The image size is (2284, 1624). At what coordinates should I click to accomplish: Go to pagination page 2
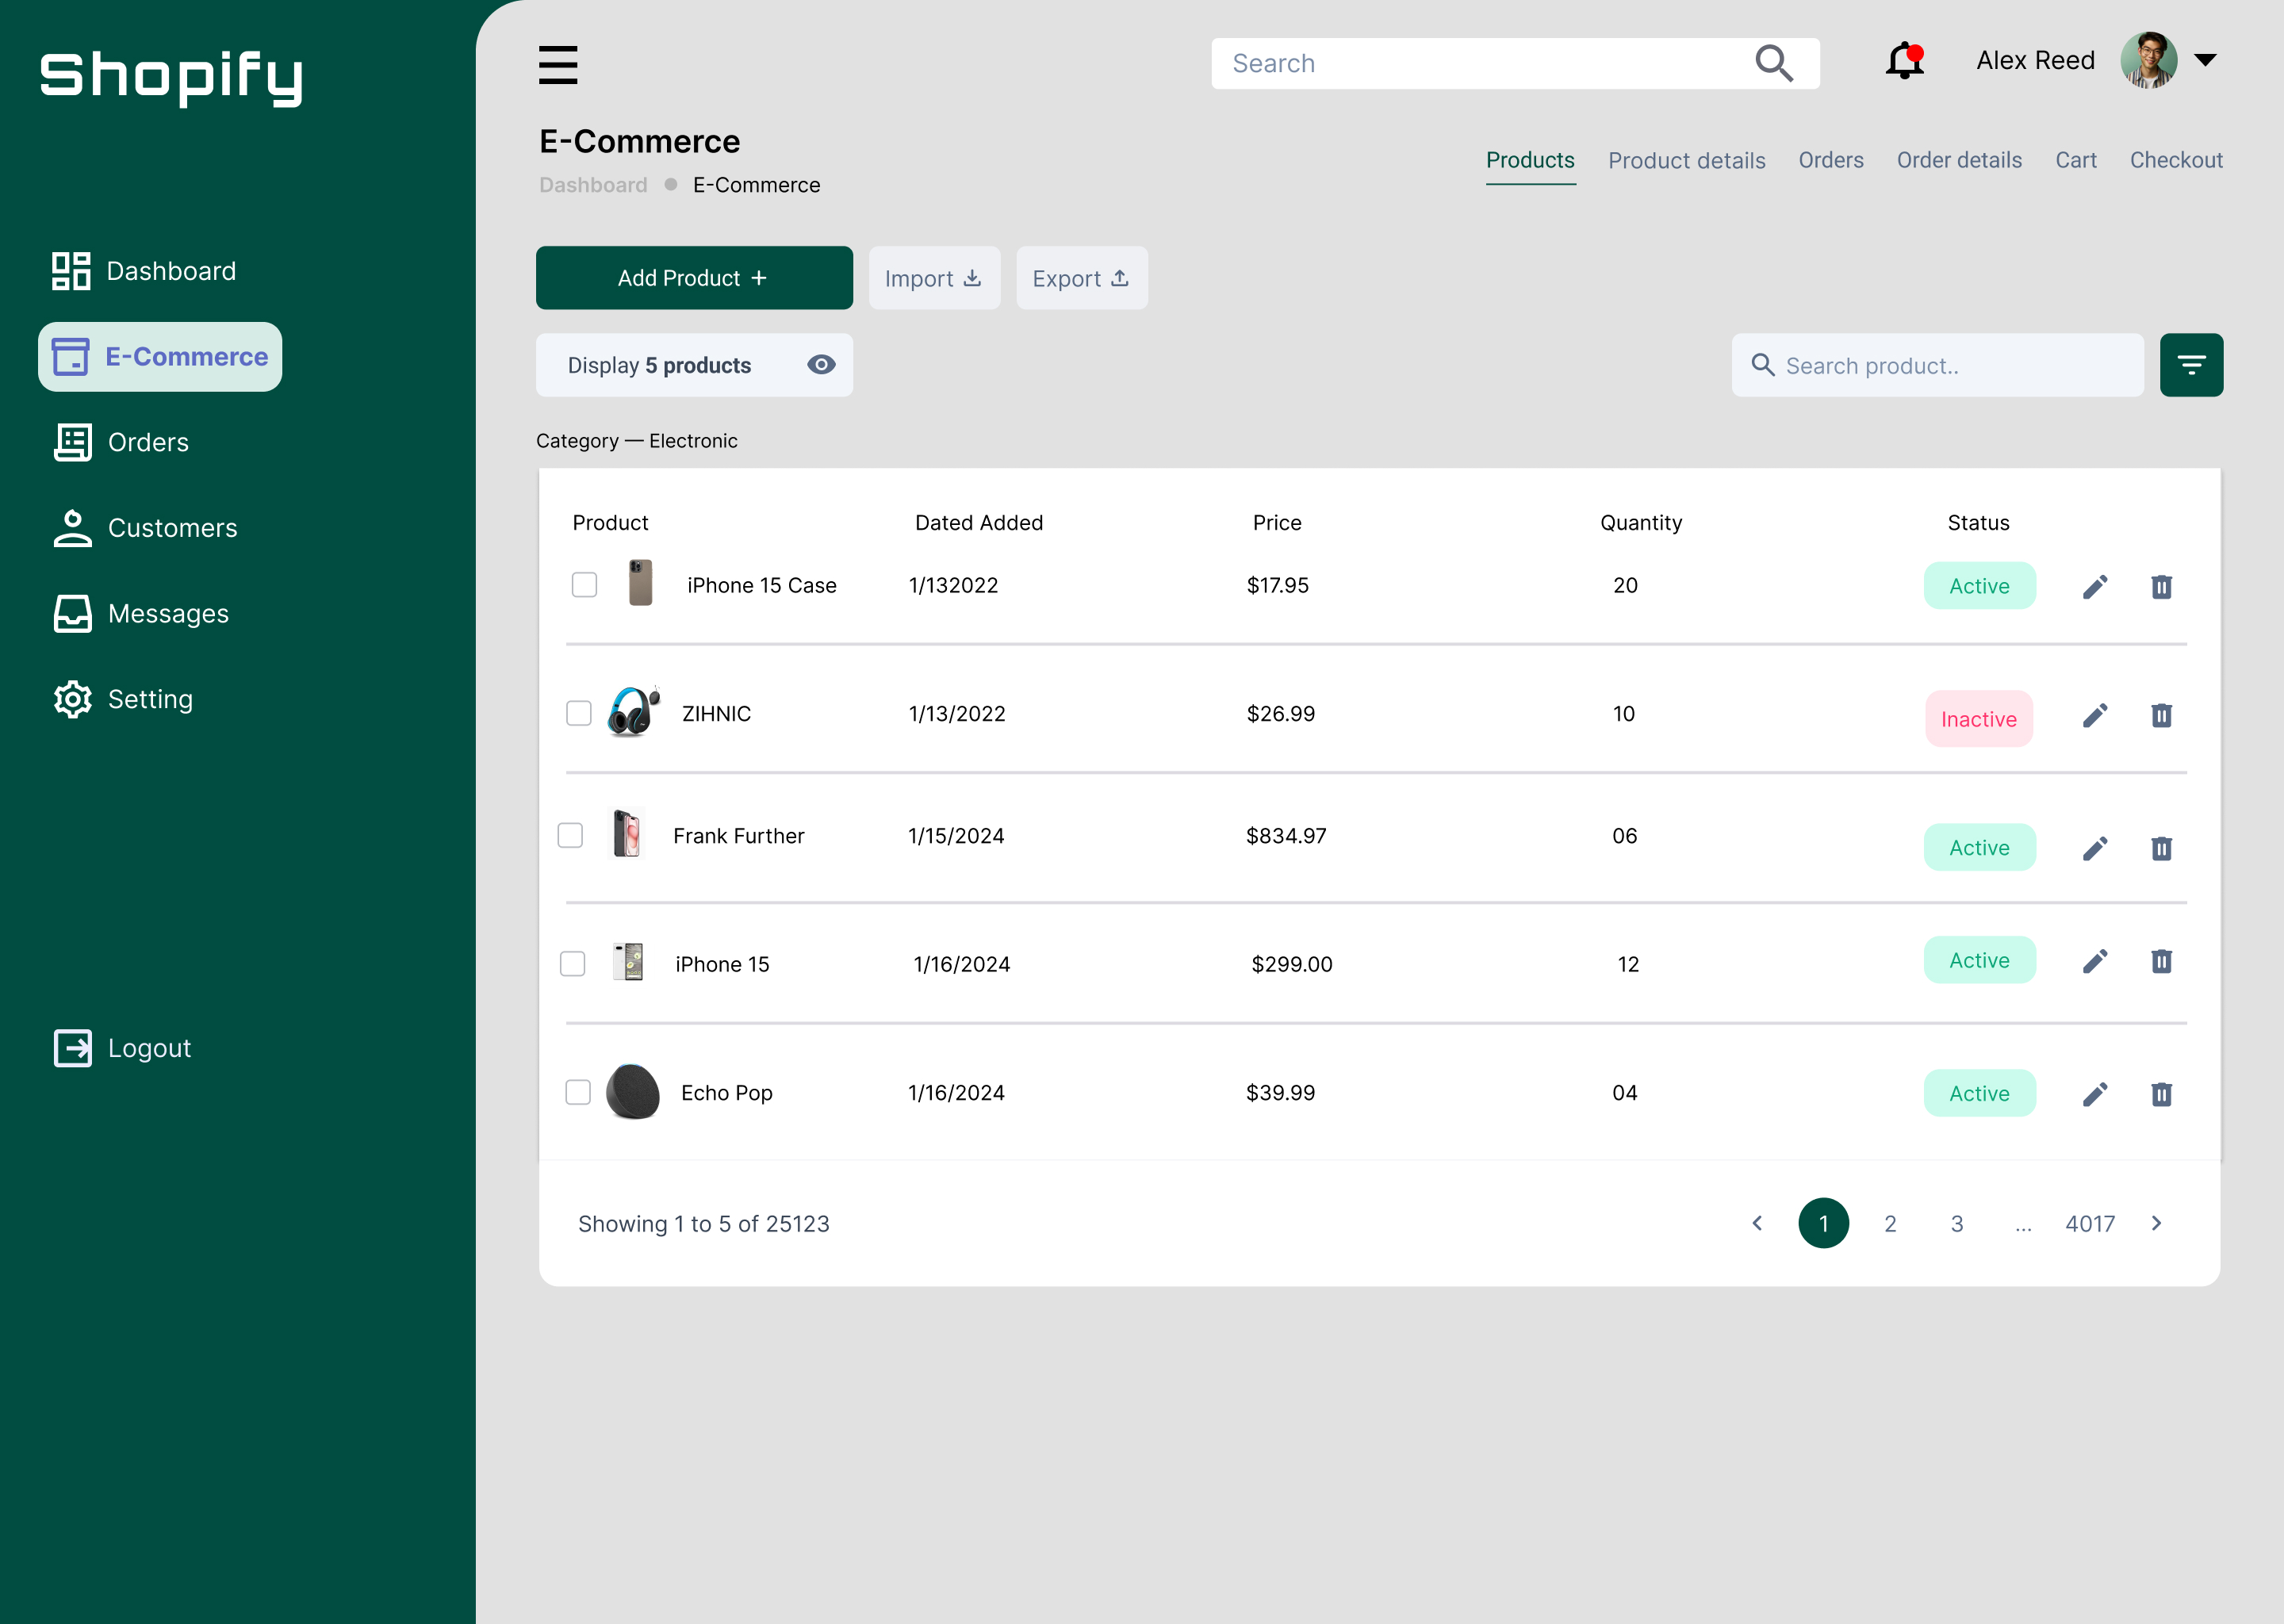pos(1890,1224)
